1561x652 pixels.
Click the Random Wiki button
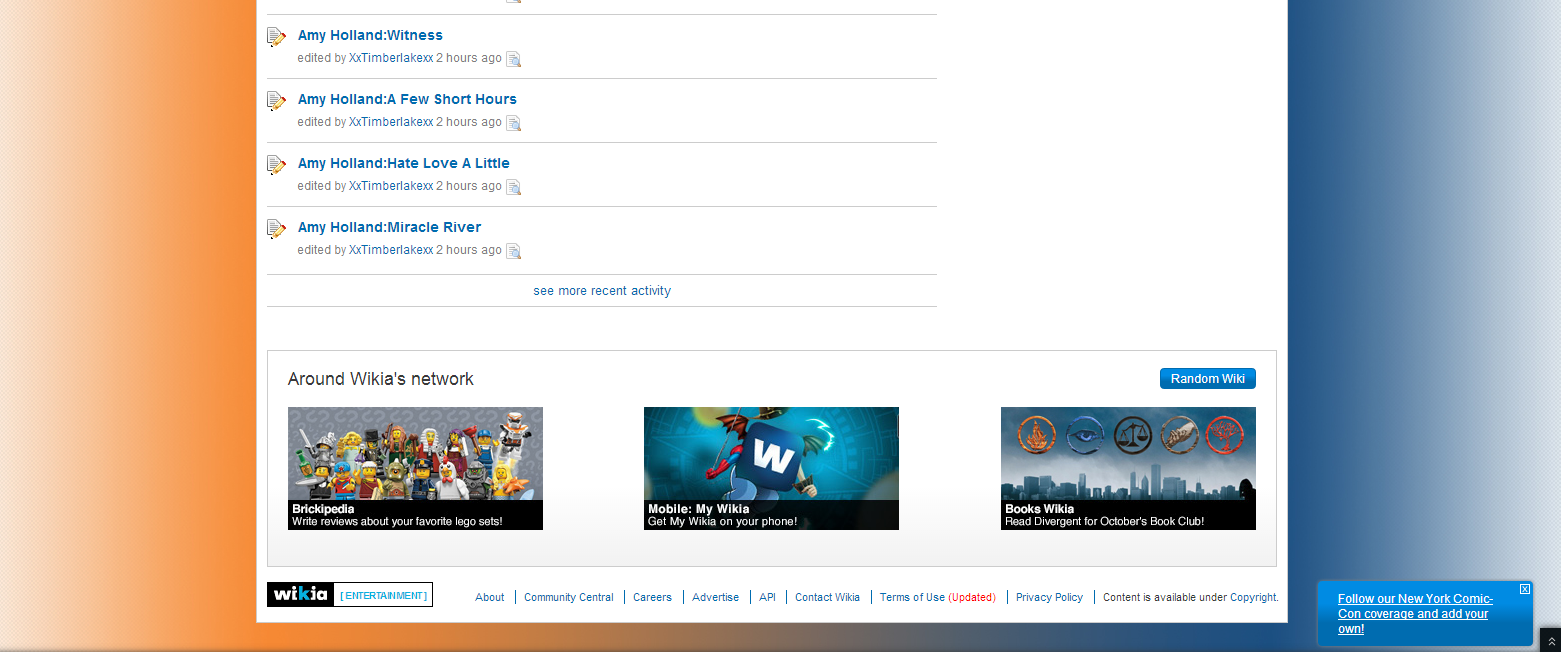pyautogui.click(x=1208, y=379)
